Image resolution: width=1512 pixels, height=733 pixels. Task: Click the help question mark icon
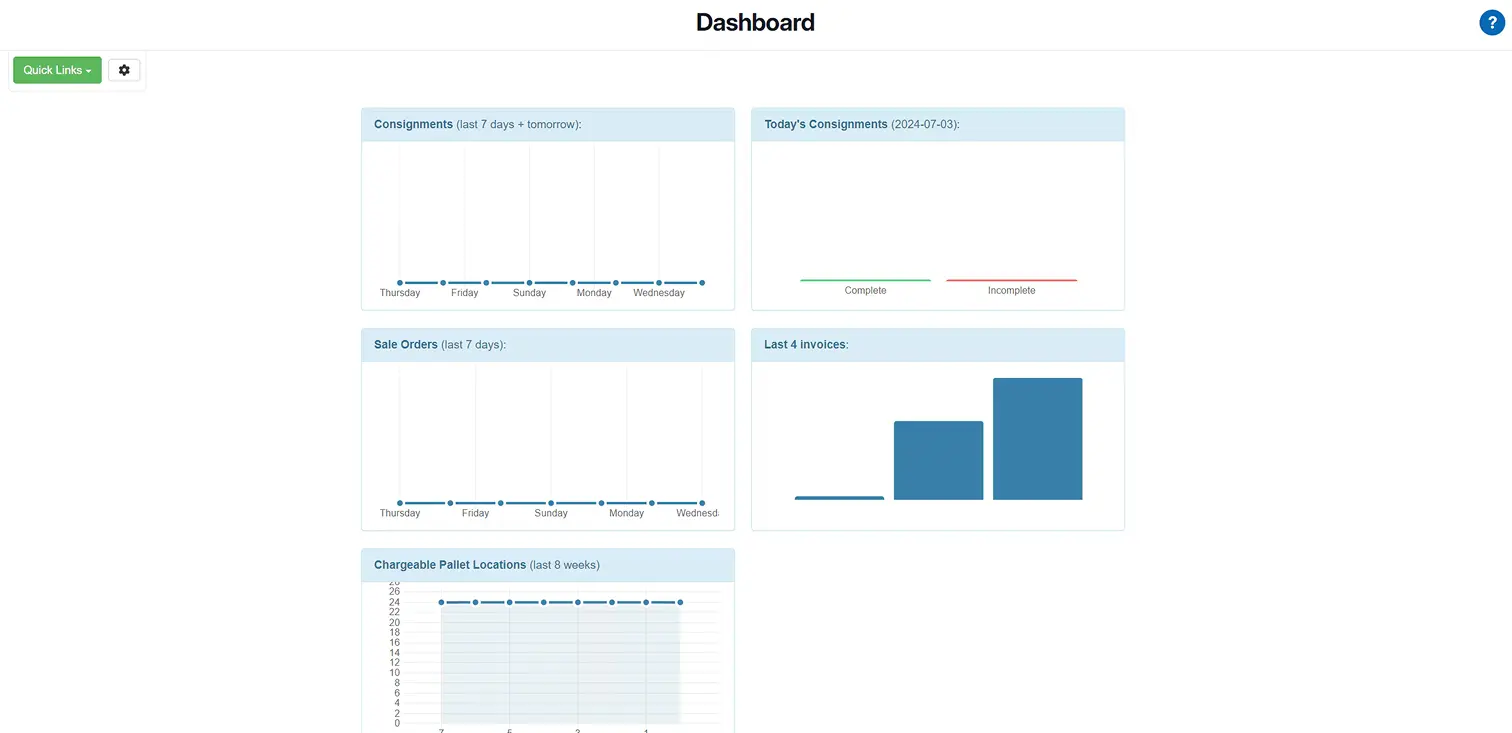(1492, 21)
